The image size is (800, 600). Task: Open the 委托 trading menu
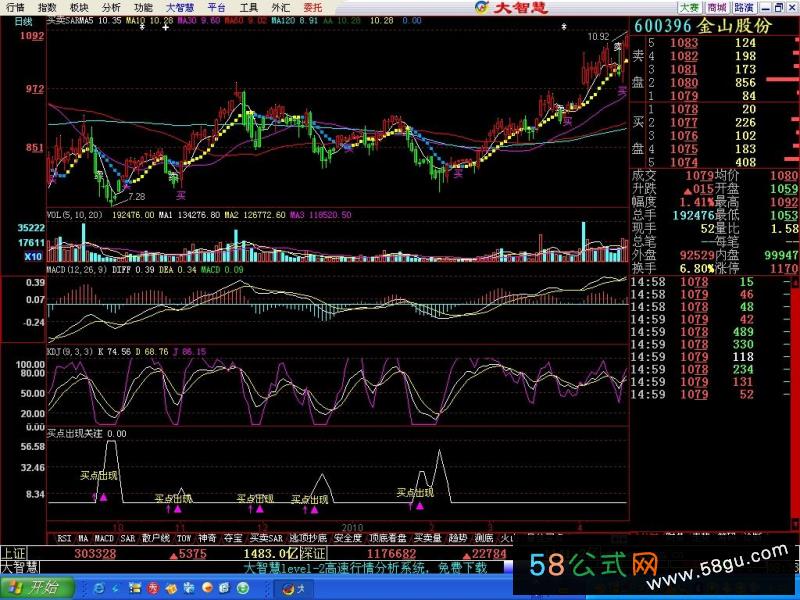[313, 7]
